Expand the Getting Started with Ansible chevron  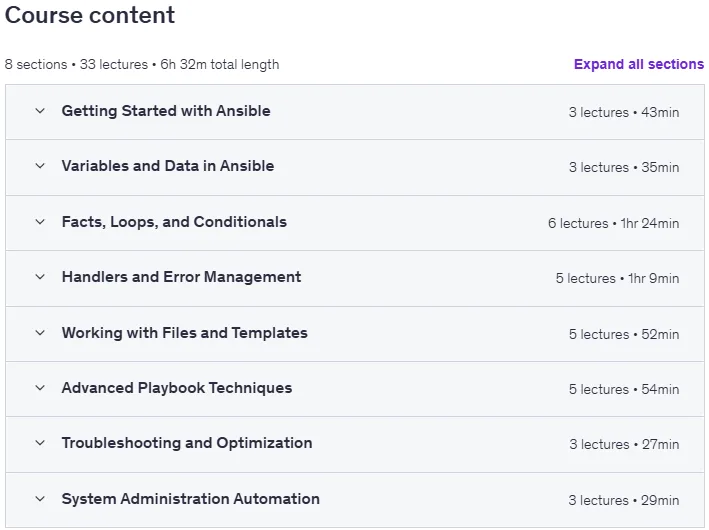(x=40, y=111)
